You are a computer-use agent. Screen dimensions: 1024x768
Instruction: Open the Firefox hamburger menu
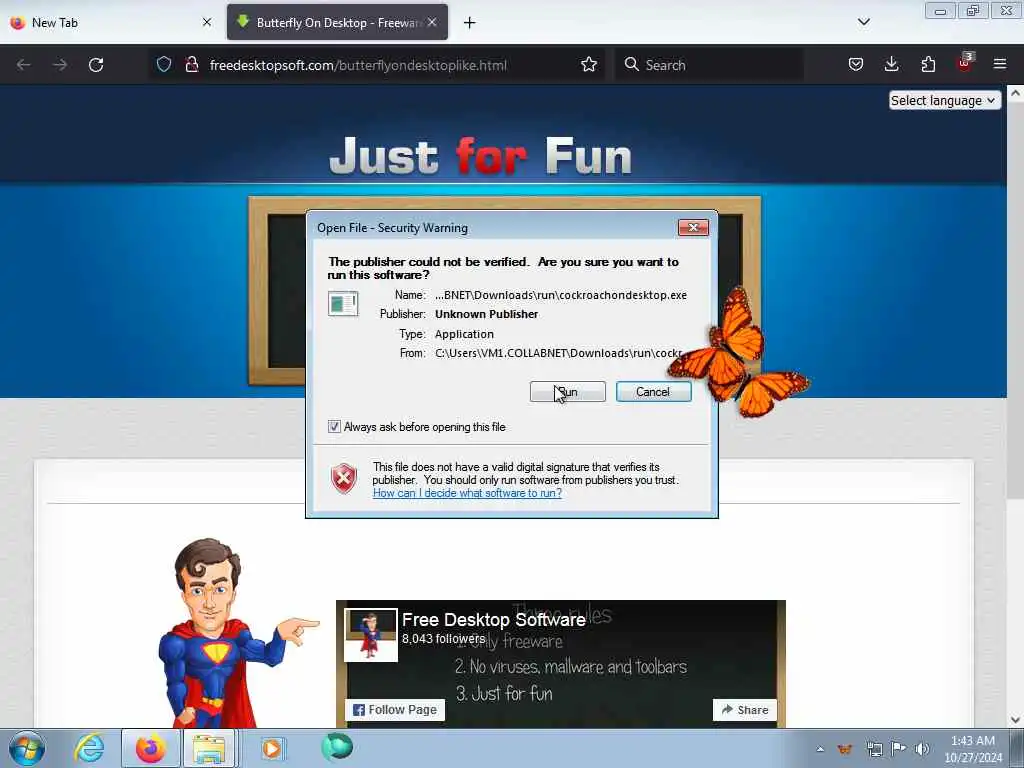pos(1000,64)
